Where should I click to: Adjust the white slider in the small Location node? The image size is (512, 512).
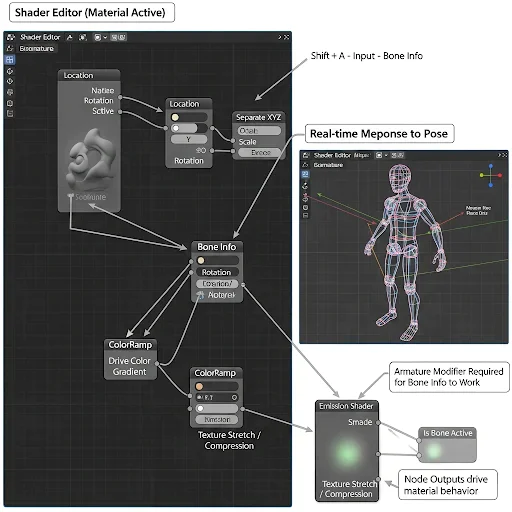pos(189,128)
